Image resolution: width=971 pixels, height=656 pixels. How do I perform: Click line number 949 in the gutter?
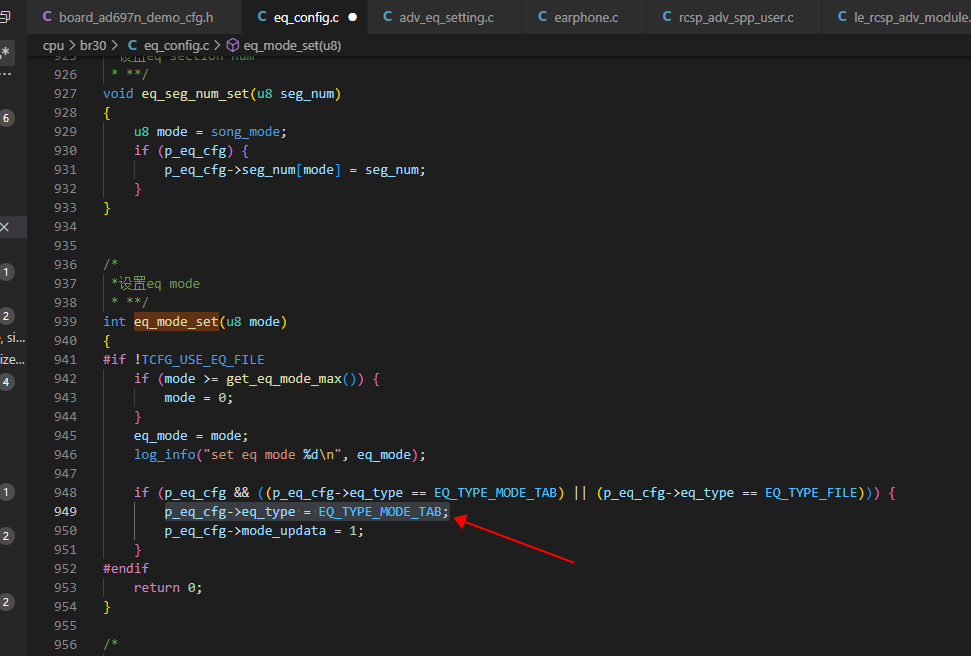(x=65, y=512)
